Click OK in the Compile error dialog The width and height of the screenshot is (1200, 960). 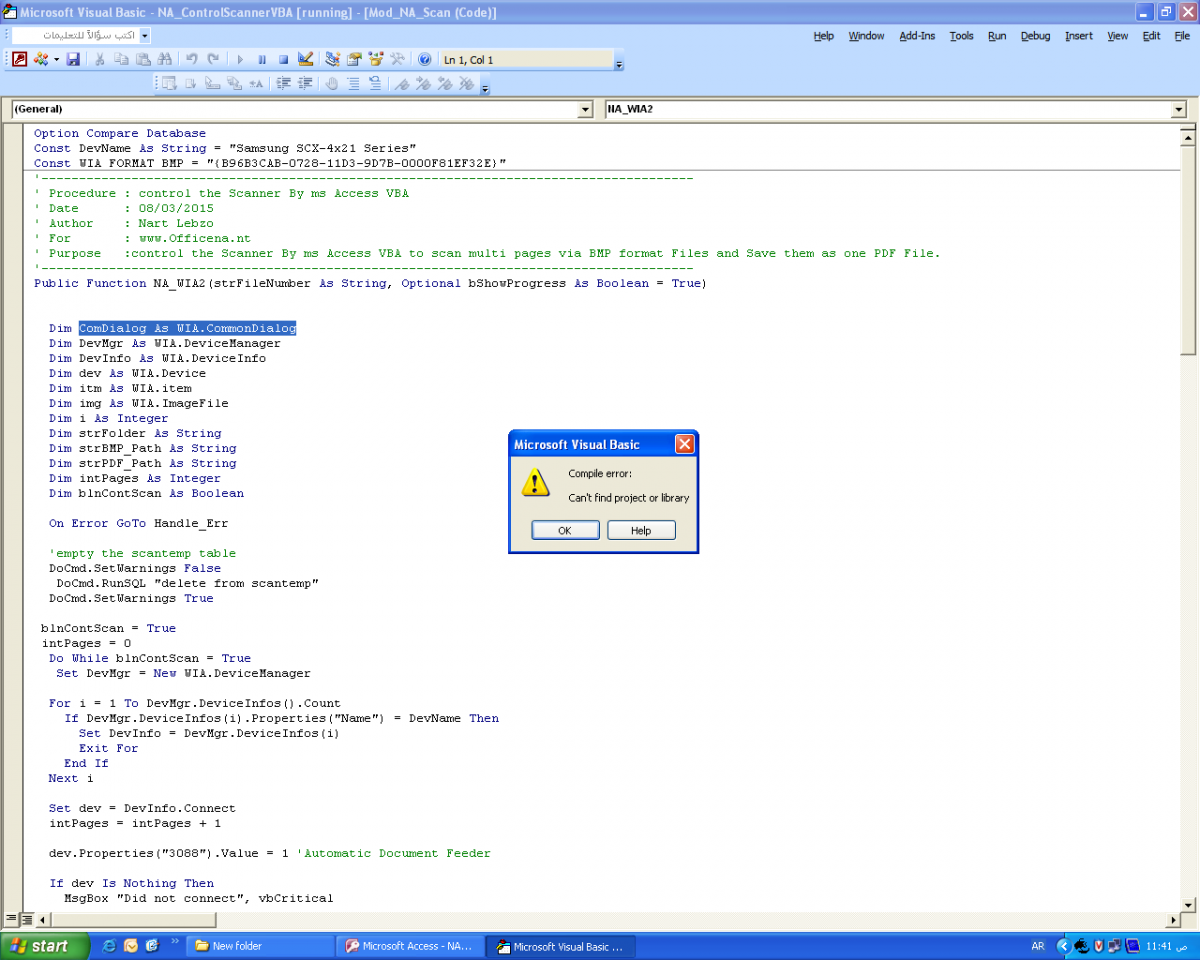pos(565,530)
